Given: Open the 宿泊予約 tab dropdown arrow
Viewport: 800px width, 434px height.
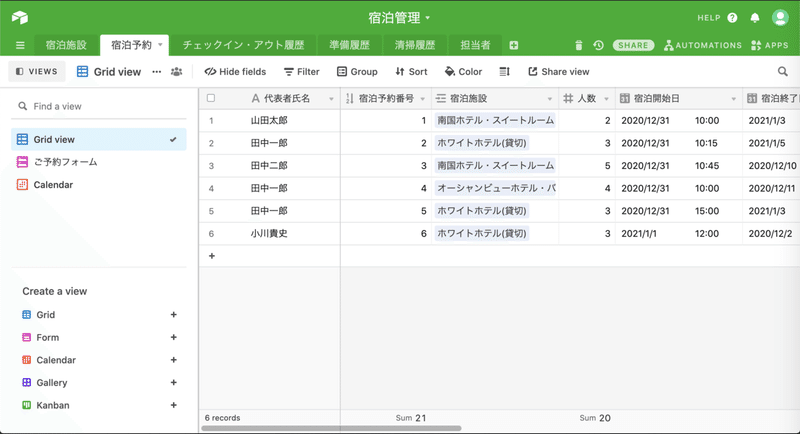Looking at the screenshot, I should click(x=160, y=45).
